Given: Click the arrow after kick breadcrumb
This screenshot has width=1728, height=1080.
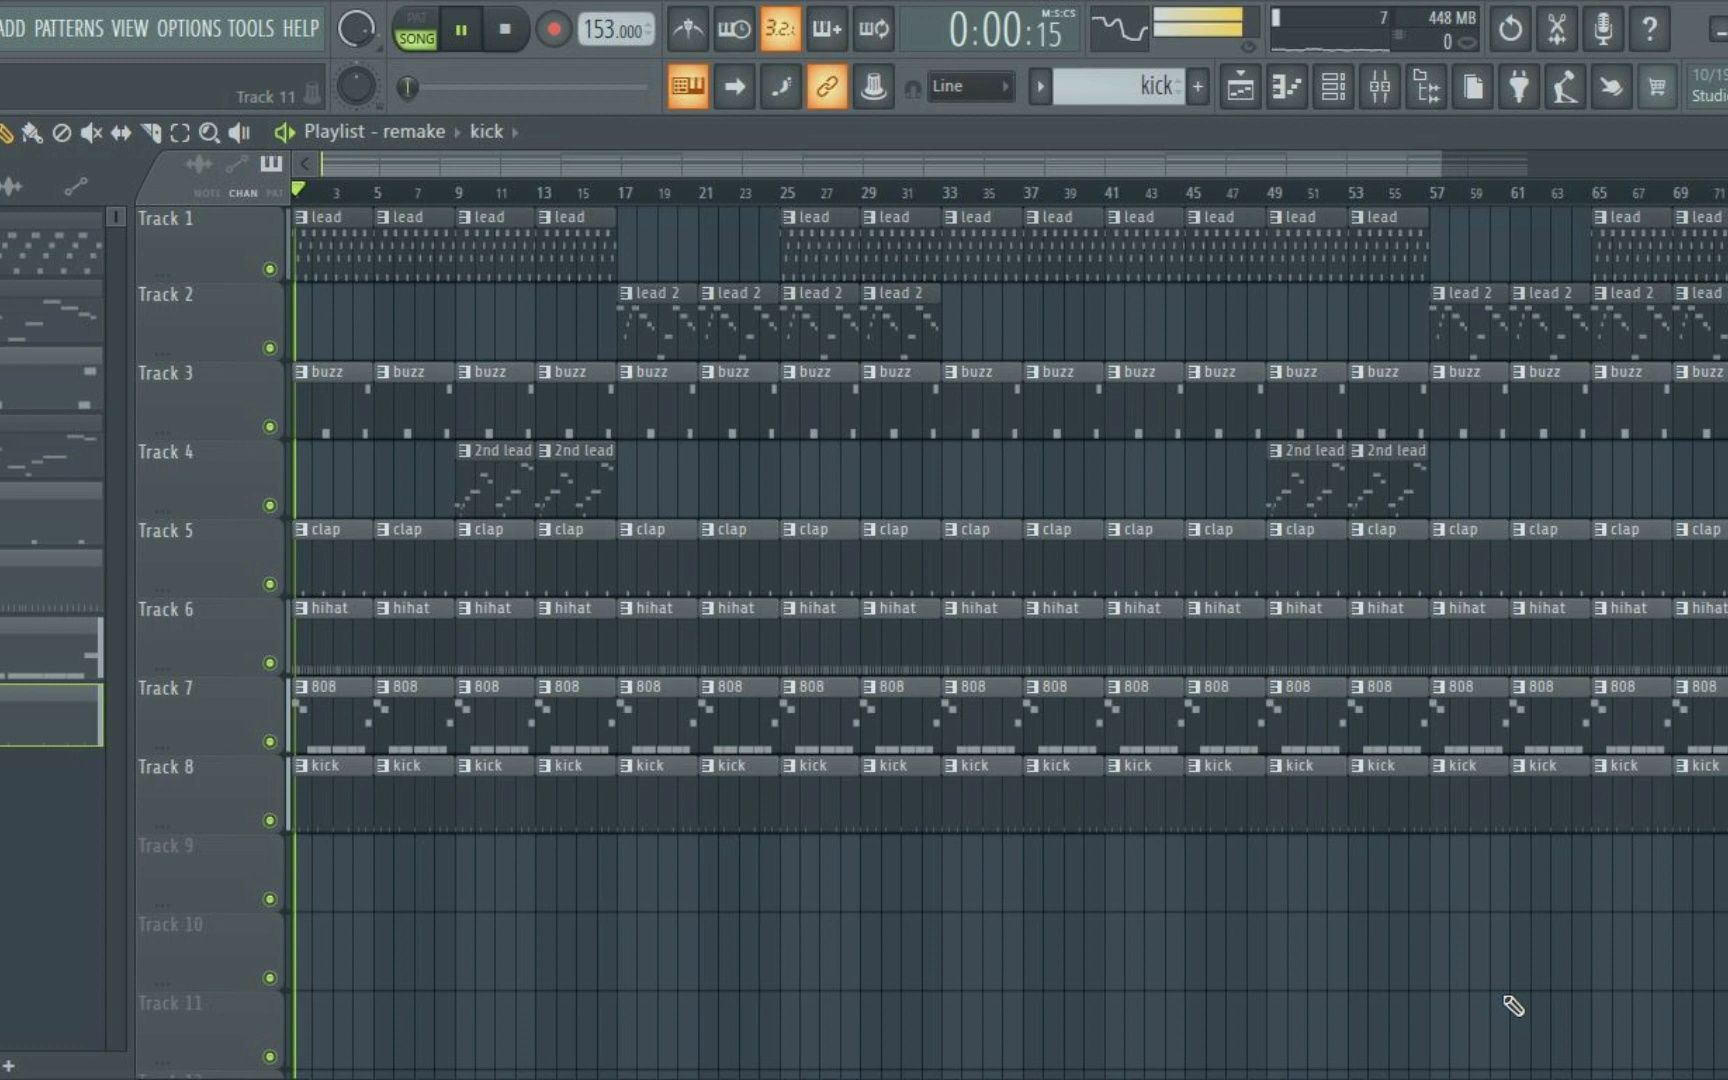Looking at the screenshot, I should point(515,132).
